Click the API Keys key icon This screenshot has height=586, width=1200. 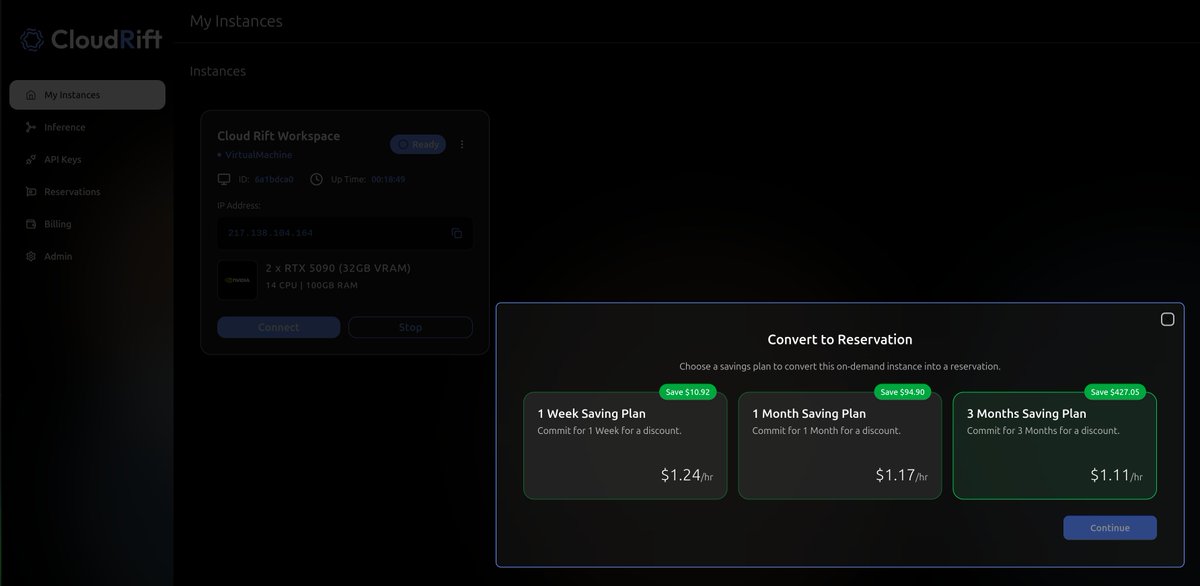(x=30, y=160)
